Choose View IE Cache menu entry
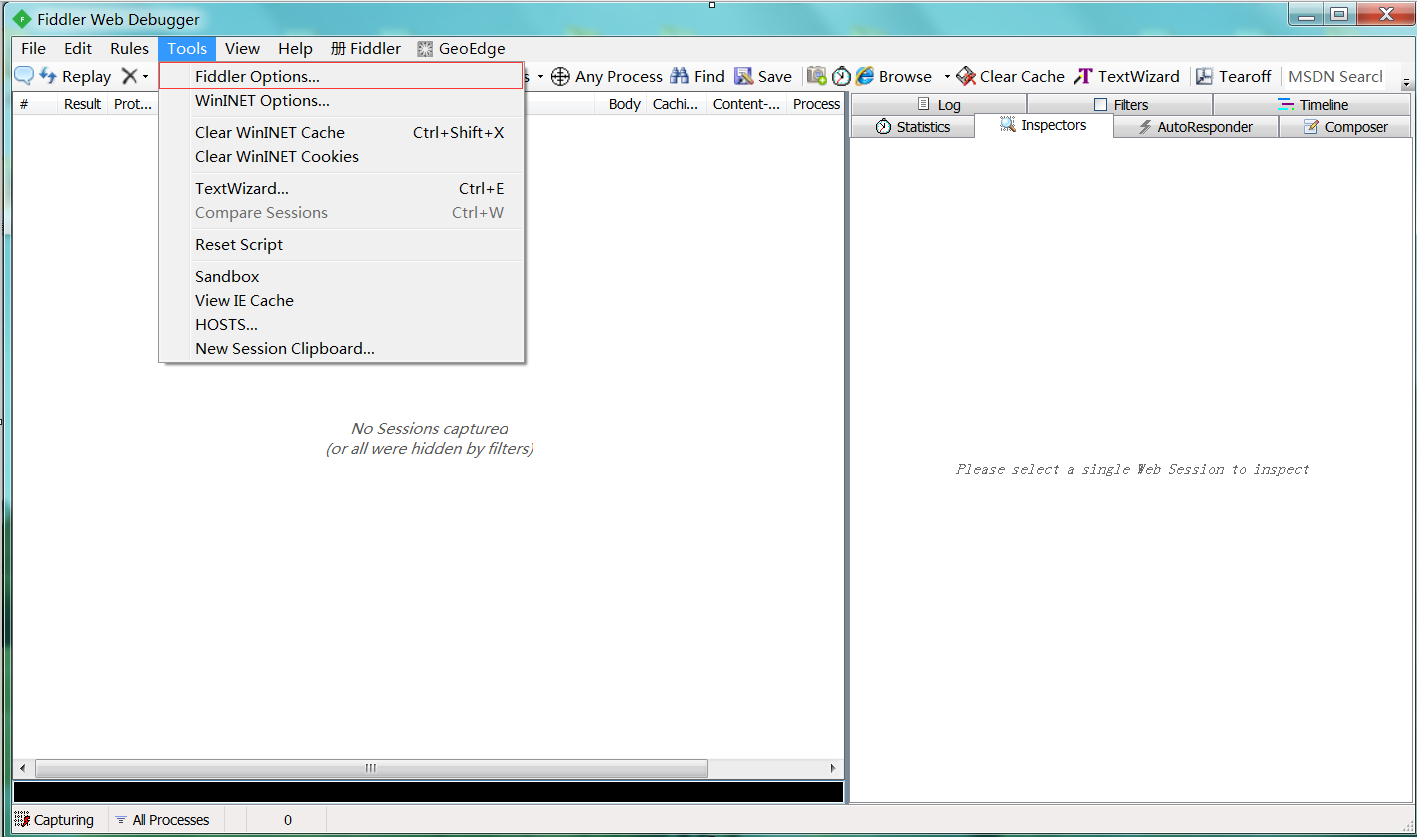 (342, 300)
